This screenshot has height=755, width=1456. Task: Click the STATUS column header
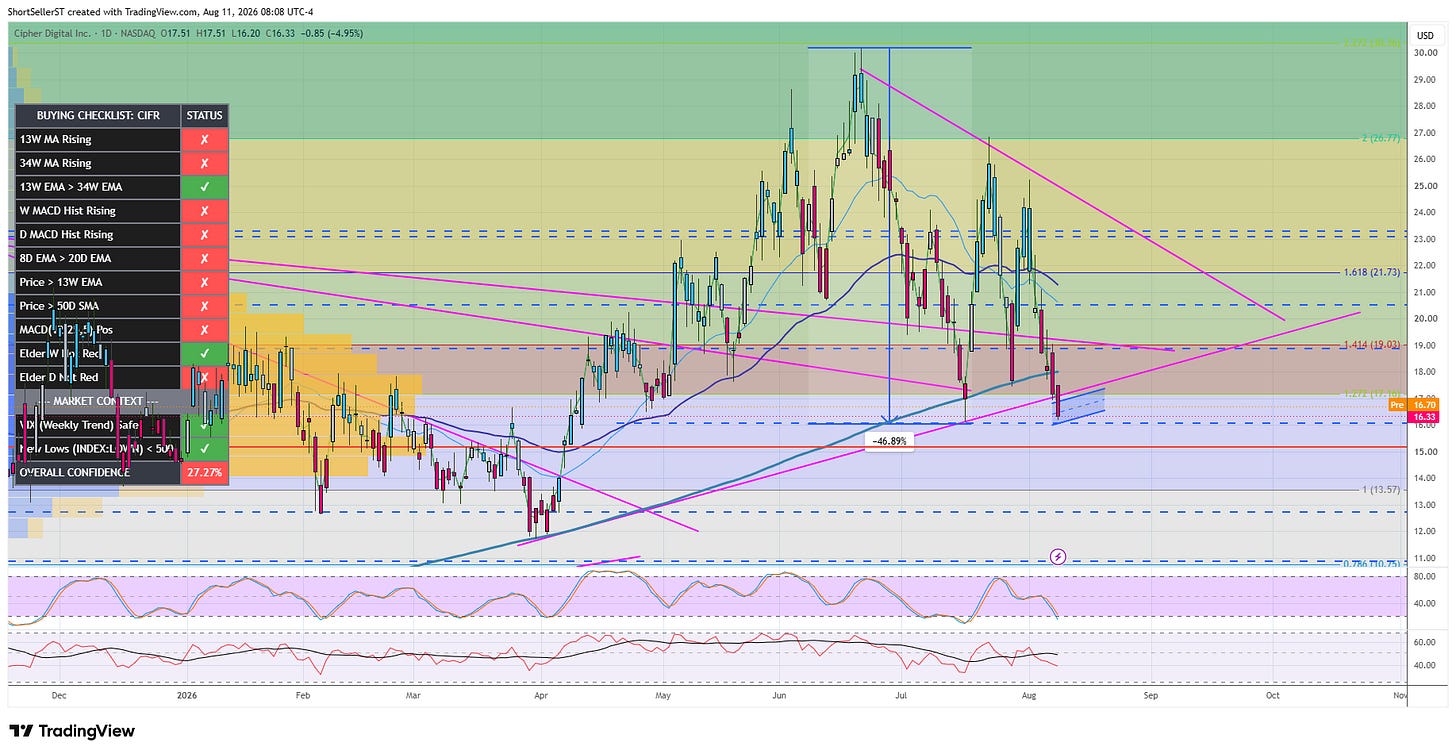(x=205, y=115)
